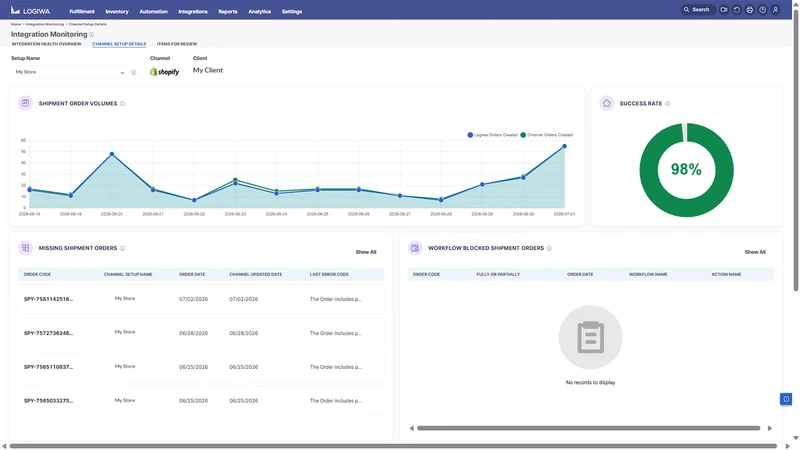The height and width of the screenshot is (450, 800).
Task: Click error text in SPY-7581142516 row
Action: coord(336,299)
